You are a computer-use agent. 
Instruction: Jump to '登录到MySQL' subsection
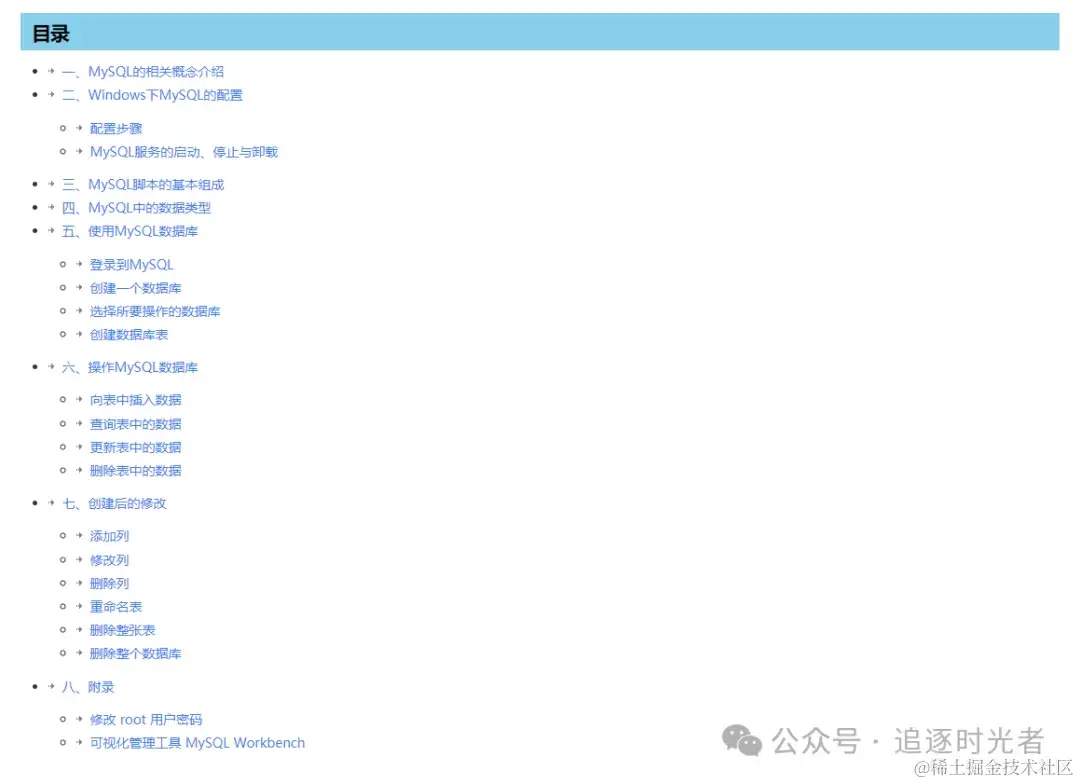click(x=132, y=265)
